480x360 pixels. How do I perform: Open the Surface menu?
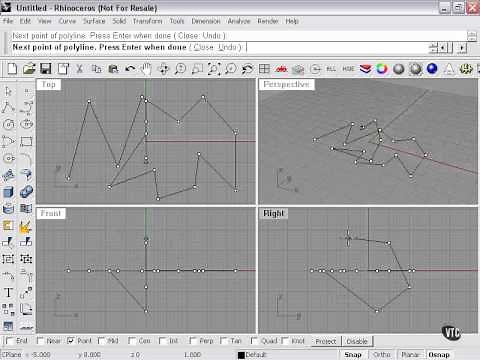click(x=94, y=21)
